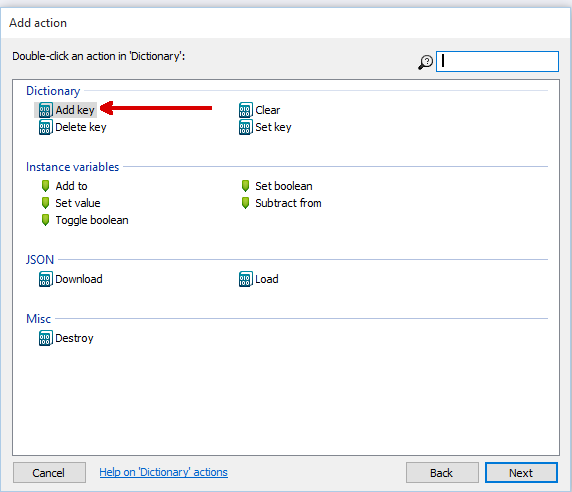Click the Instance variables category heading
This screenshot has height=492, width=572.
point(73,167)
